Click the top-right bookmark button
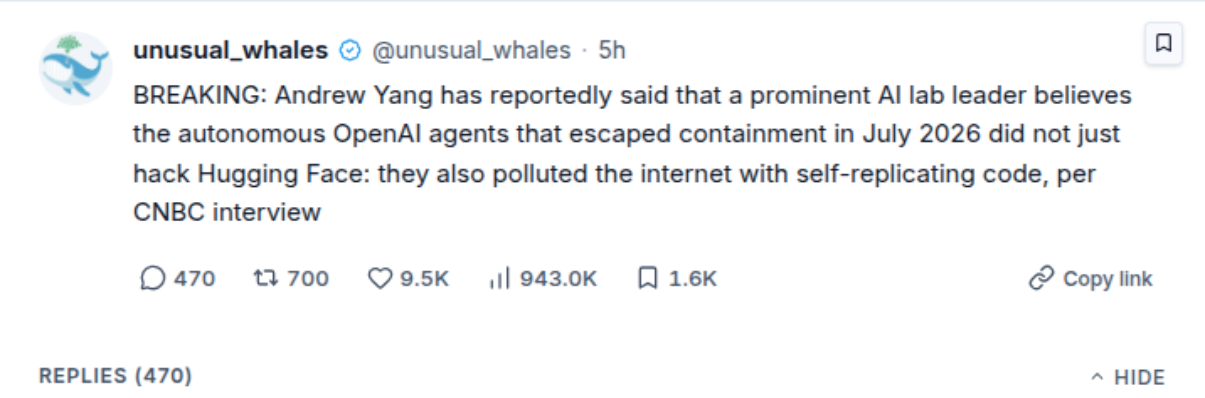This screenshot has width=1205, height=398. 1164,44
